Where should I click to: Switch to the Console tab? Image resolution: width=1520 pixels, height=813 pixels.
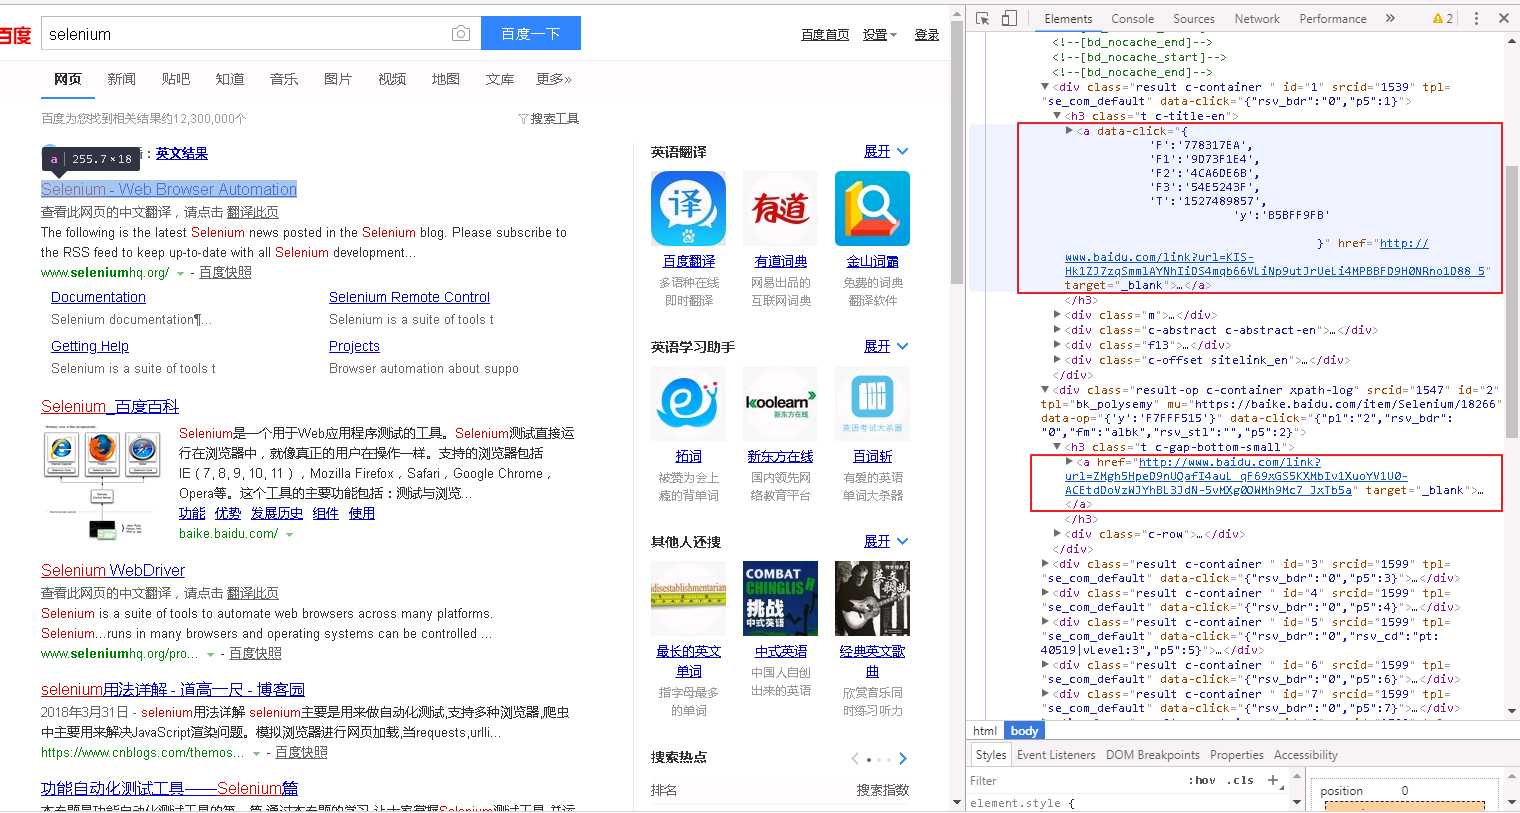coord(1132,18)
